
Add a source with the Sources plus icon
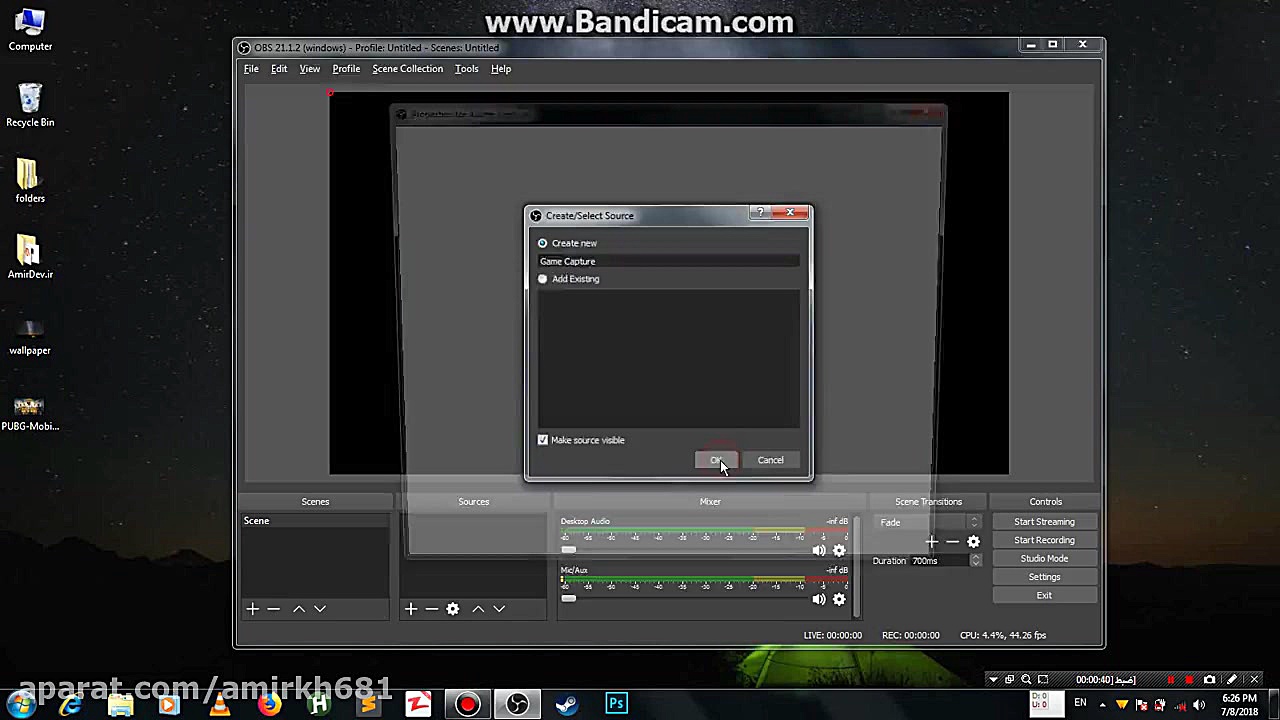(410, 609)
